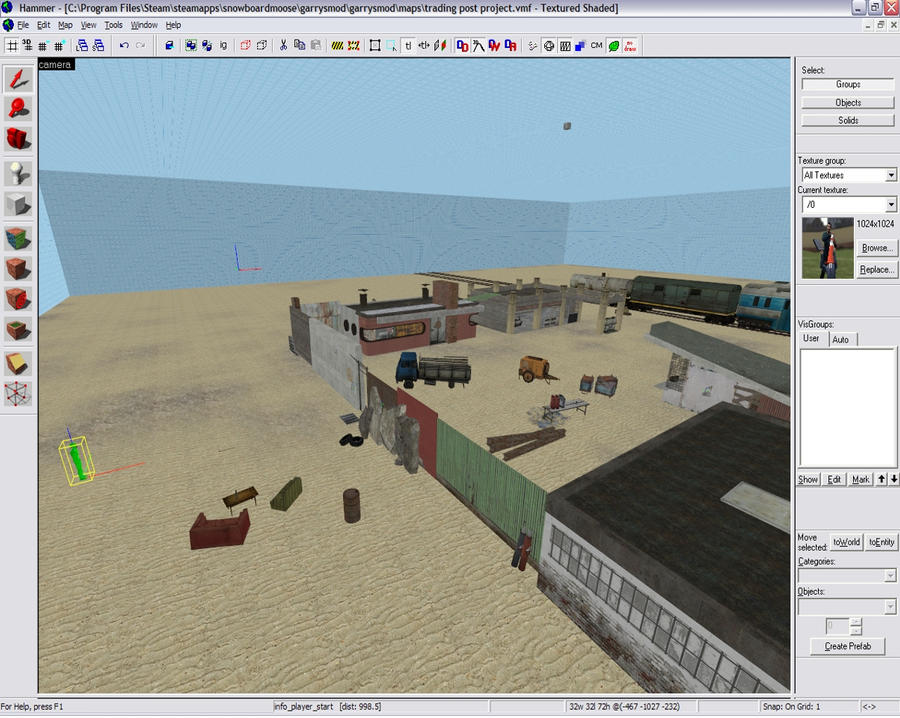Click the Carve with selected objects icon

click(169, 45)
